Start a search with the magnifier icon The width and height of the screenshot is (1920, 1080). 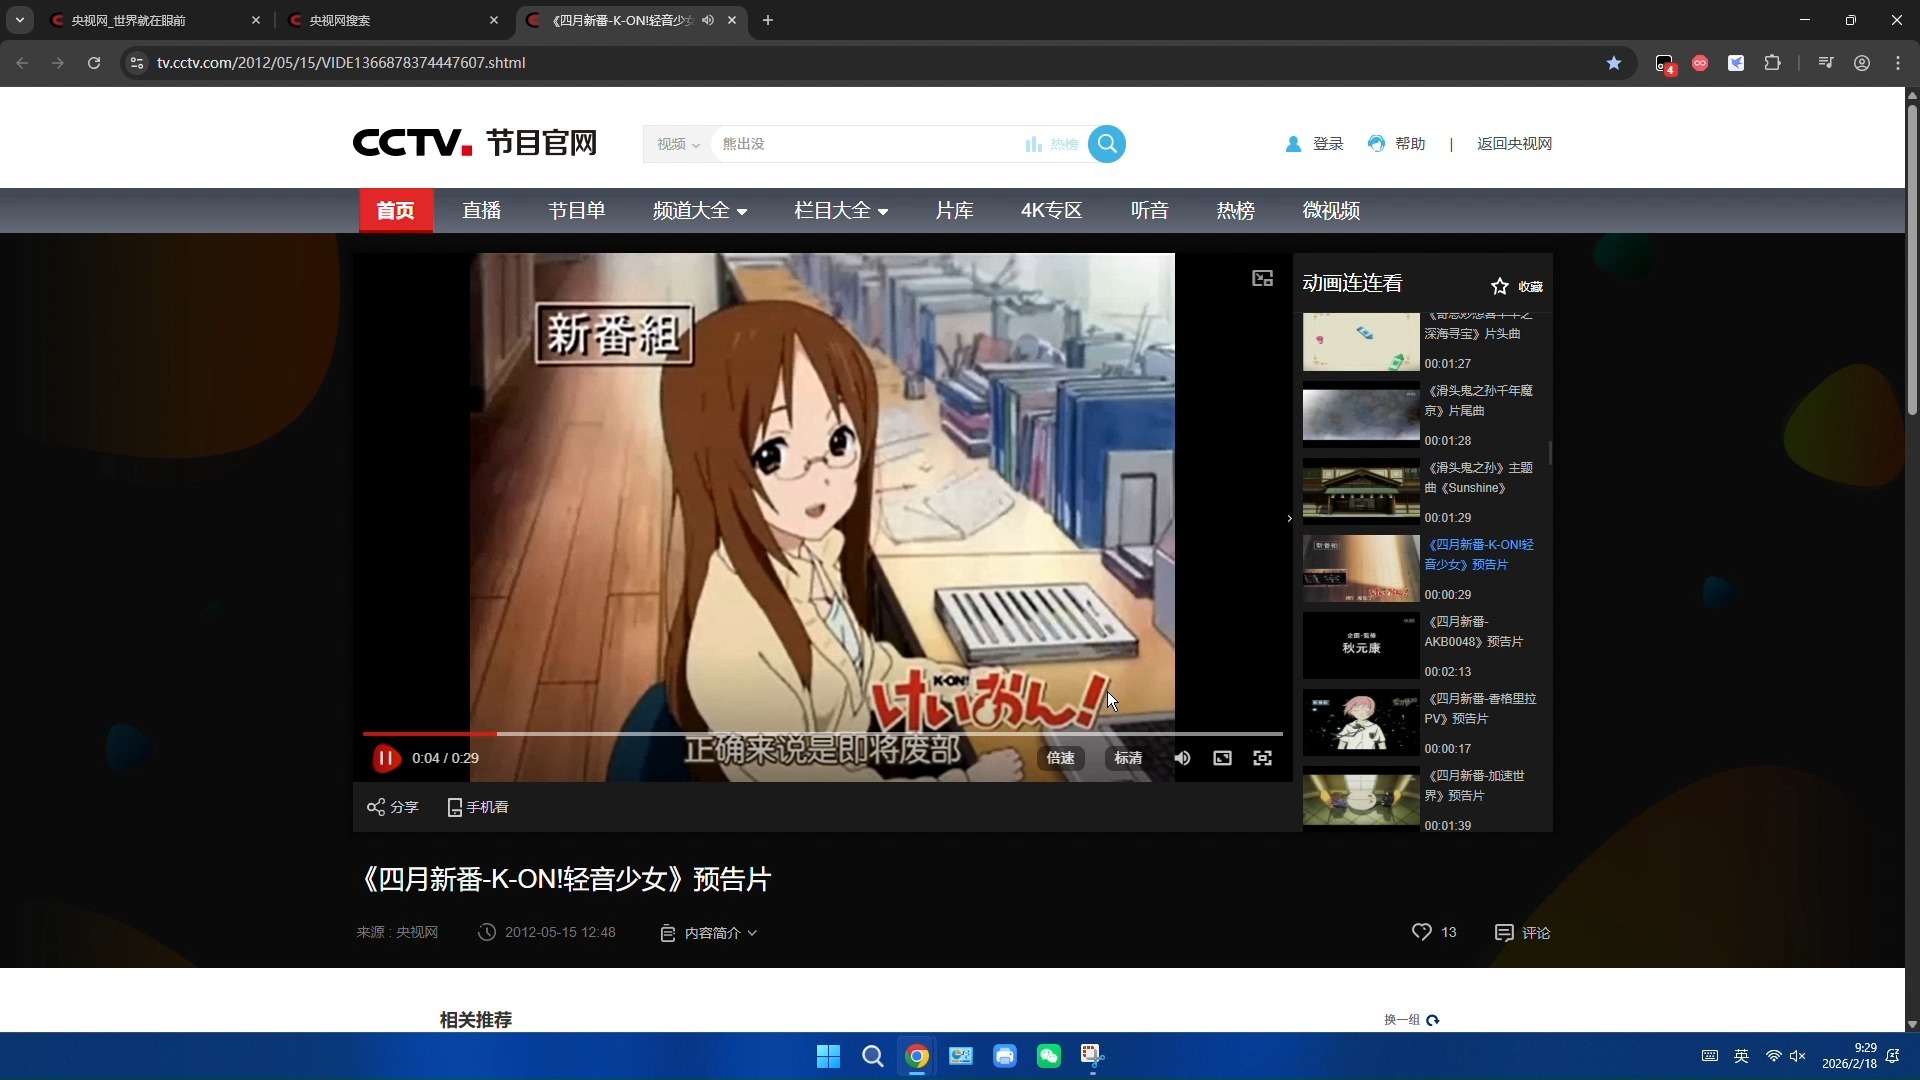click(x=1107, y=143)
